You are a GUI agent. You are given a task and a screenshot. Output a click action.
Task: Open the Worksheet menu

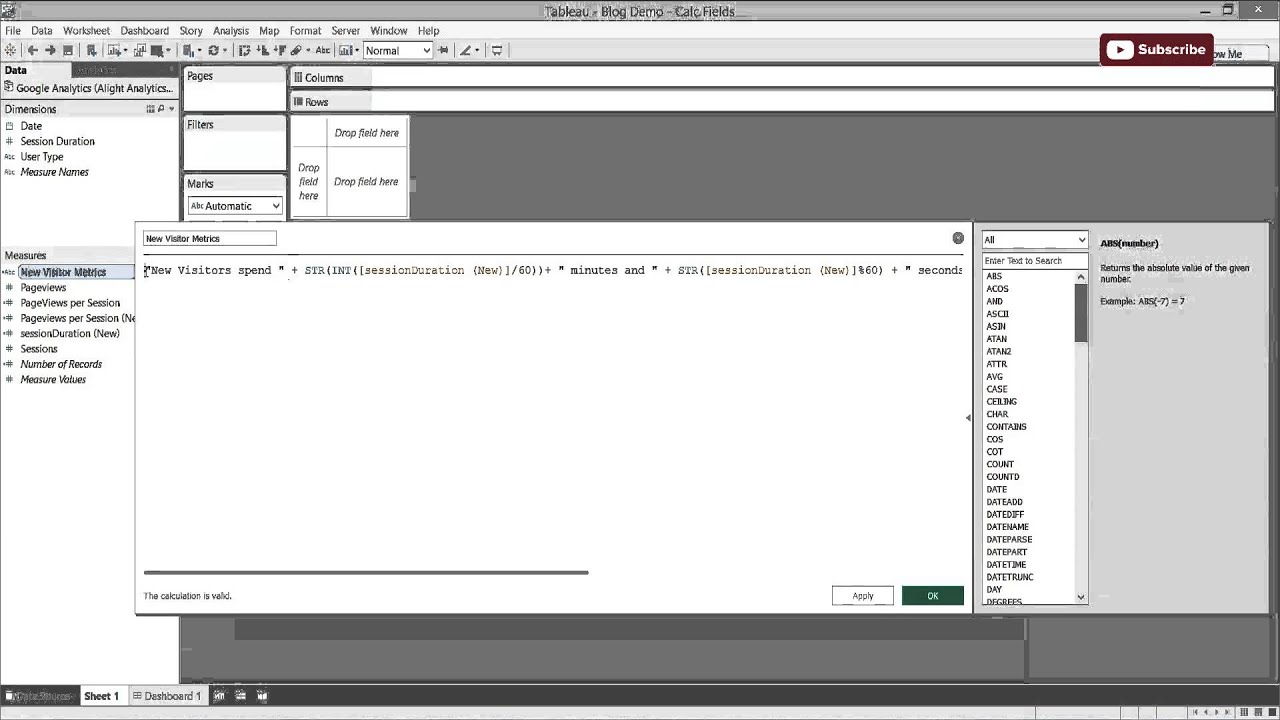[x=86, y=31]
